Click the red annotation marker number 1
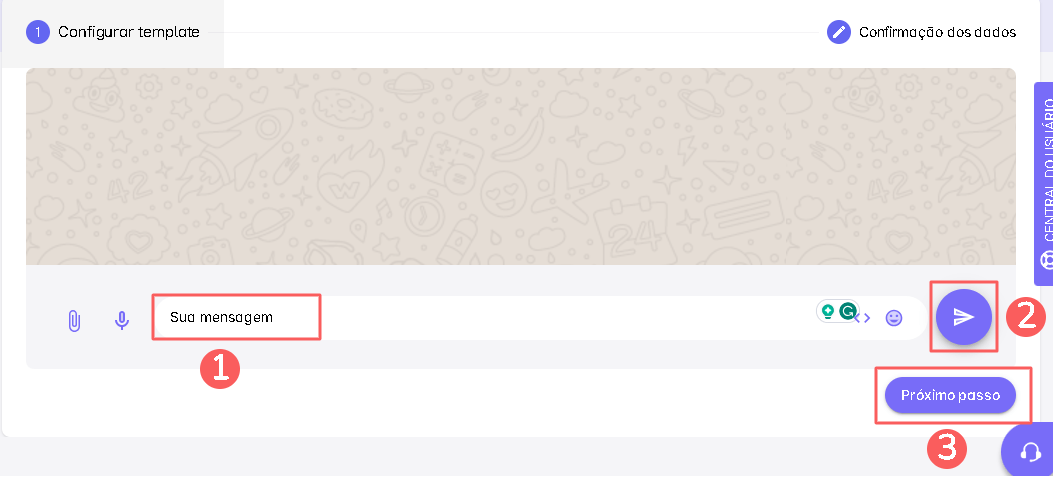1053x478 pixels. (x=220, y=367)
